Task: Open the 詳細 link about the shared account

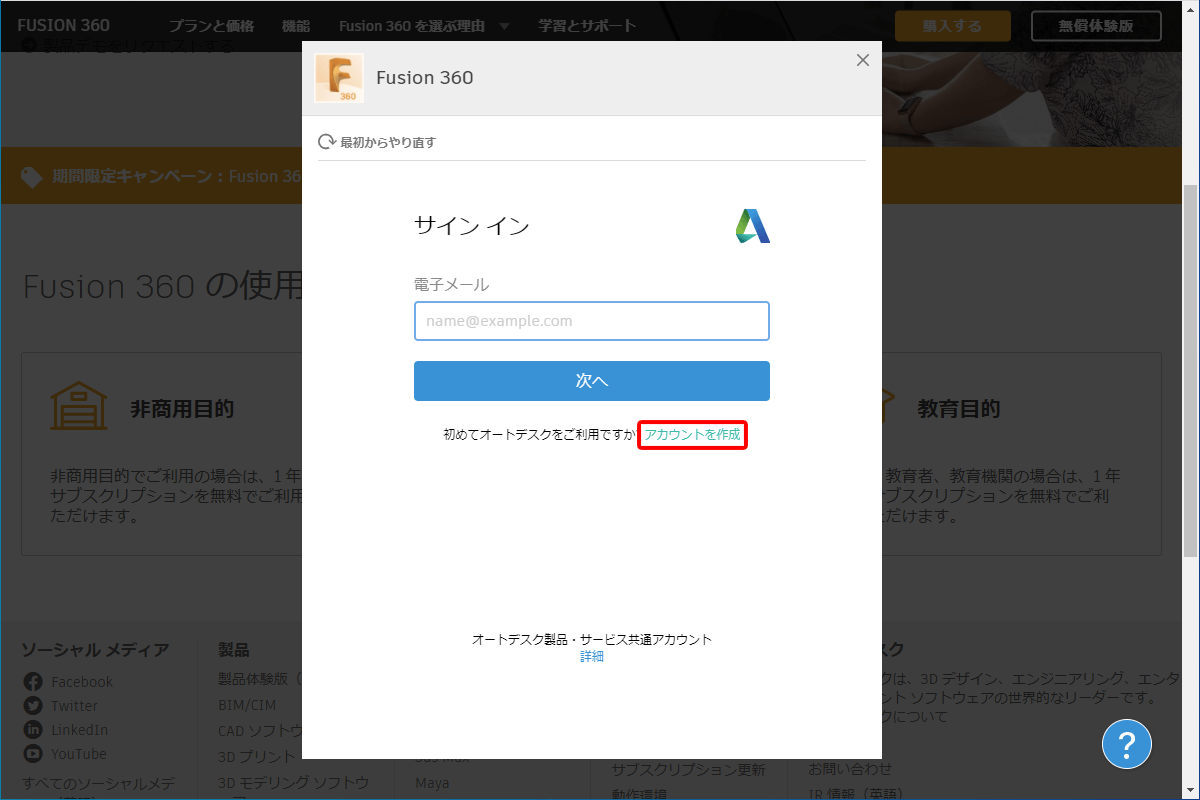Action: pos(592,657)
